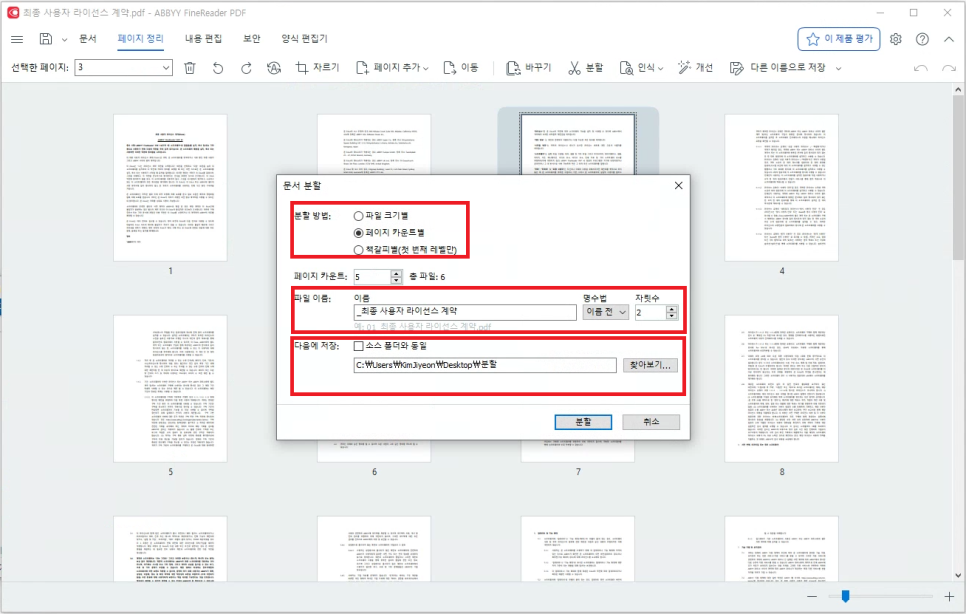Expand the 다른 이름으로 저장 arrow
Image resolution: width=966 pixels, height=614 pixels.
tap(838, 68)
